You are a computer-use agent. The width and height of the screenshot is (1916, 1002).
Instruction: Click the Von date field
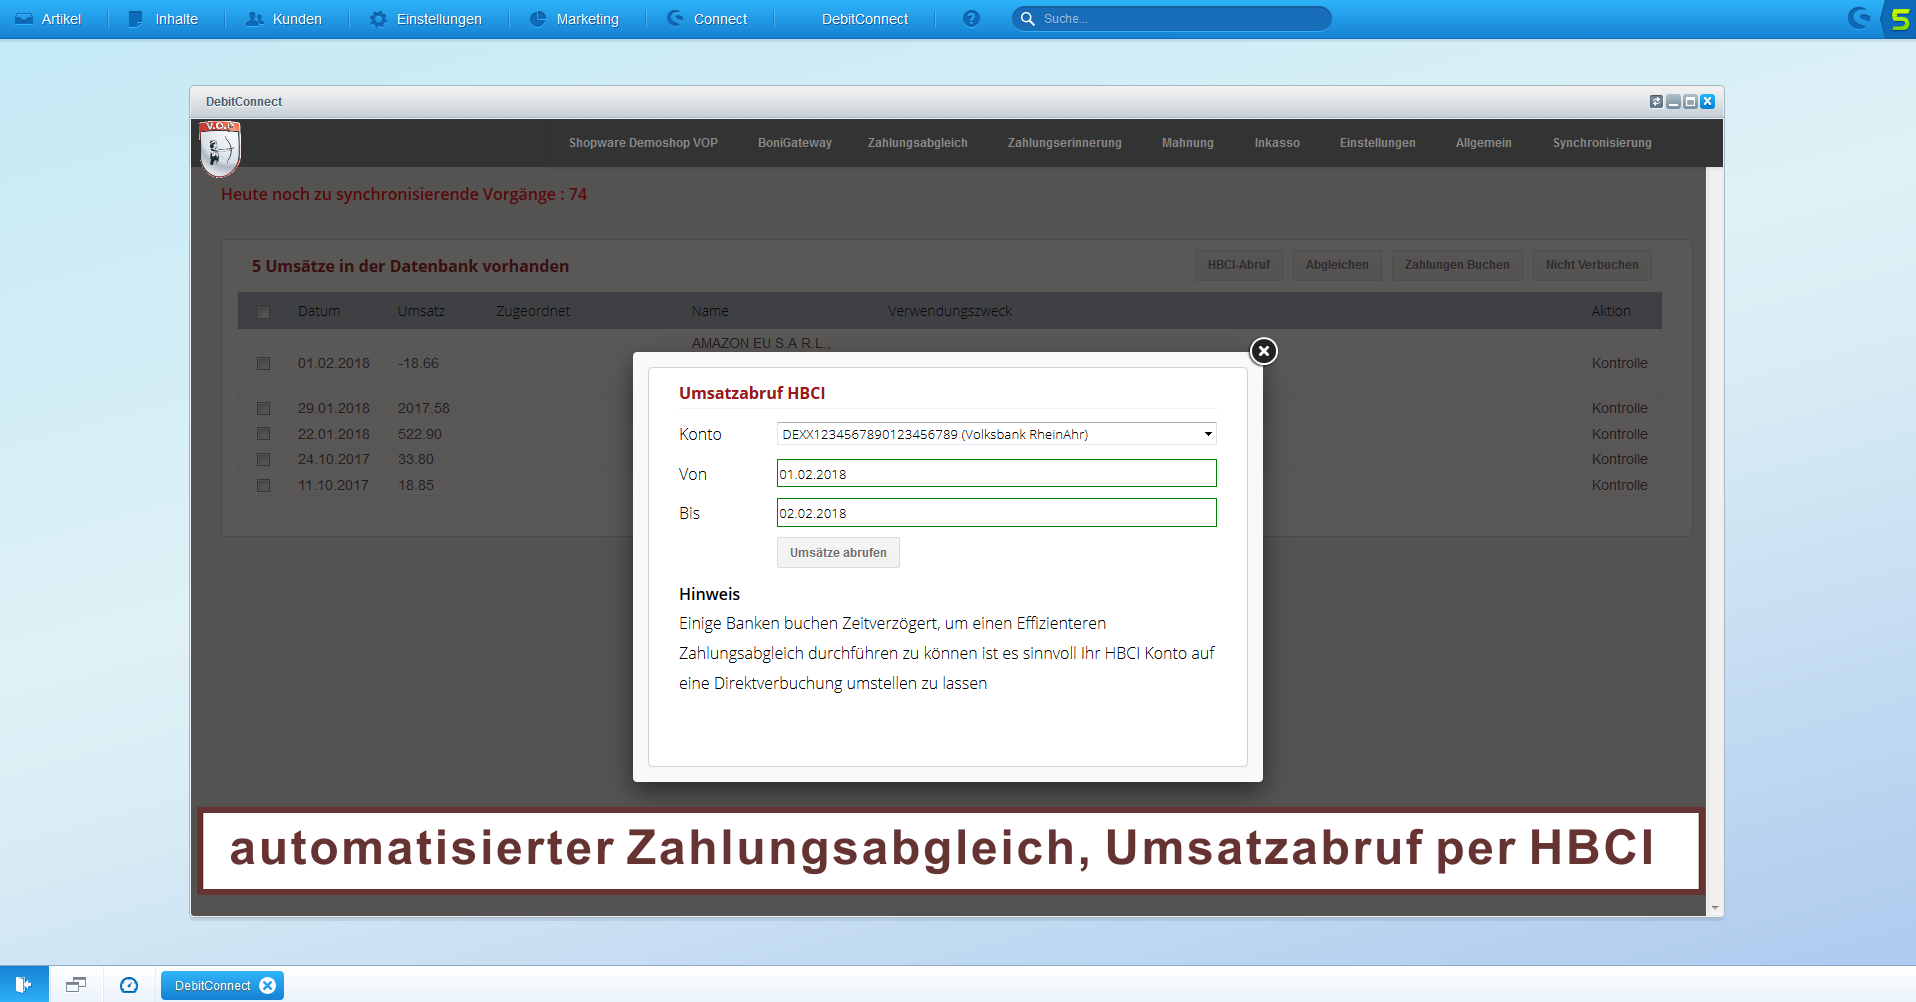(997, 473)
